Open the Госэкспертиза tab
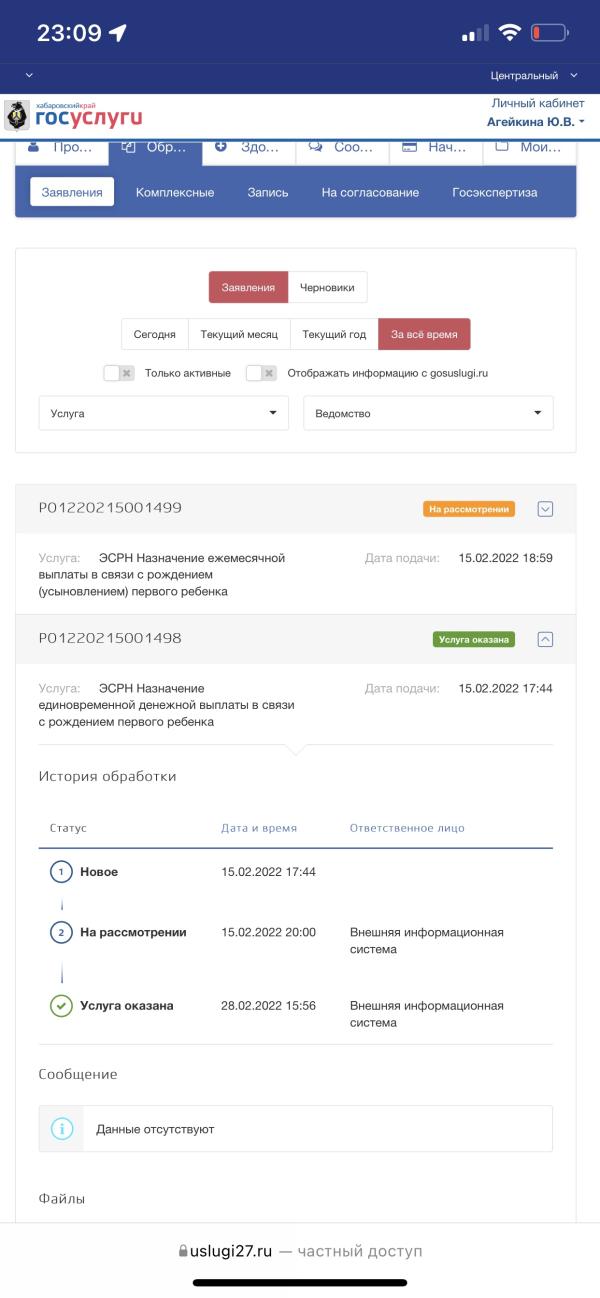The image size is (600, 1298). click(x=494, y=192)
